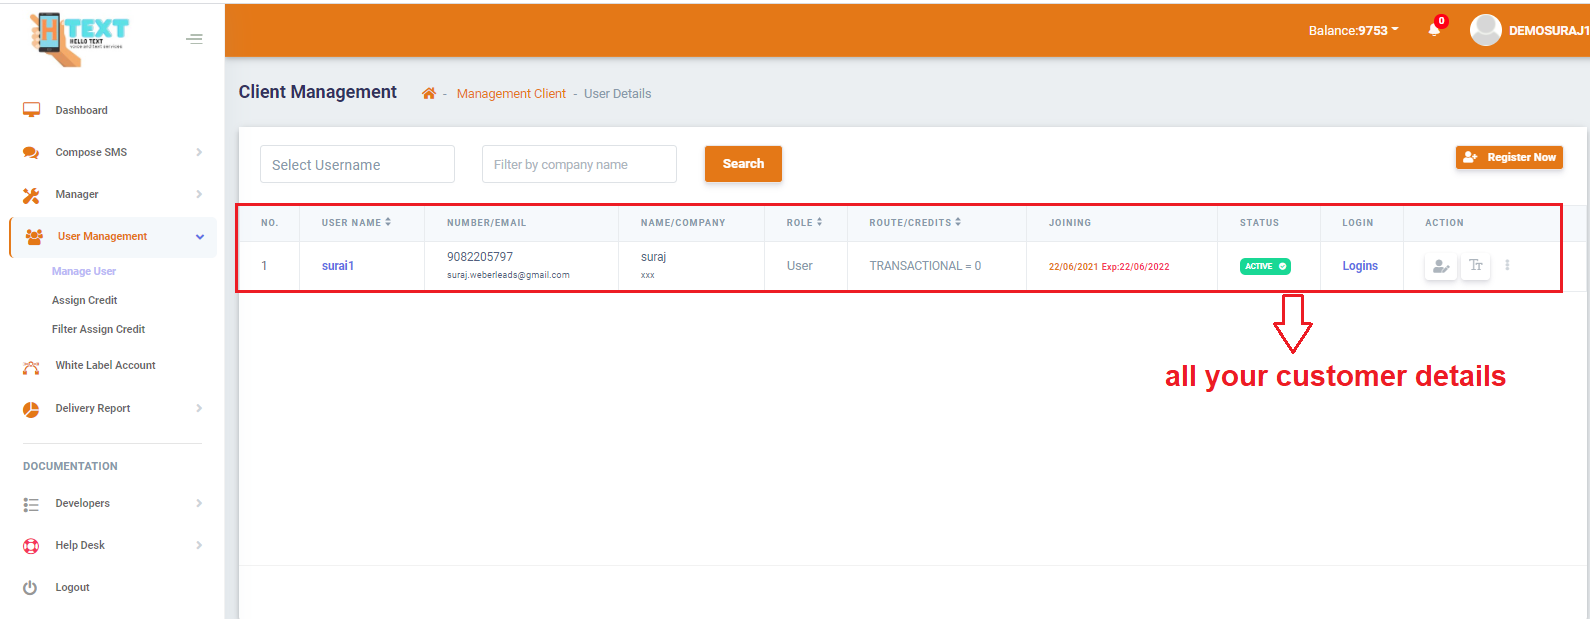Click the Hello Text logo

tap(80, 38)
